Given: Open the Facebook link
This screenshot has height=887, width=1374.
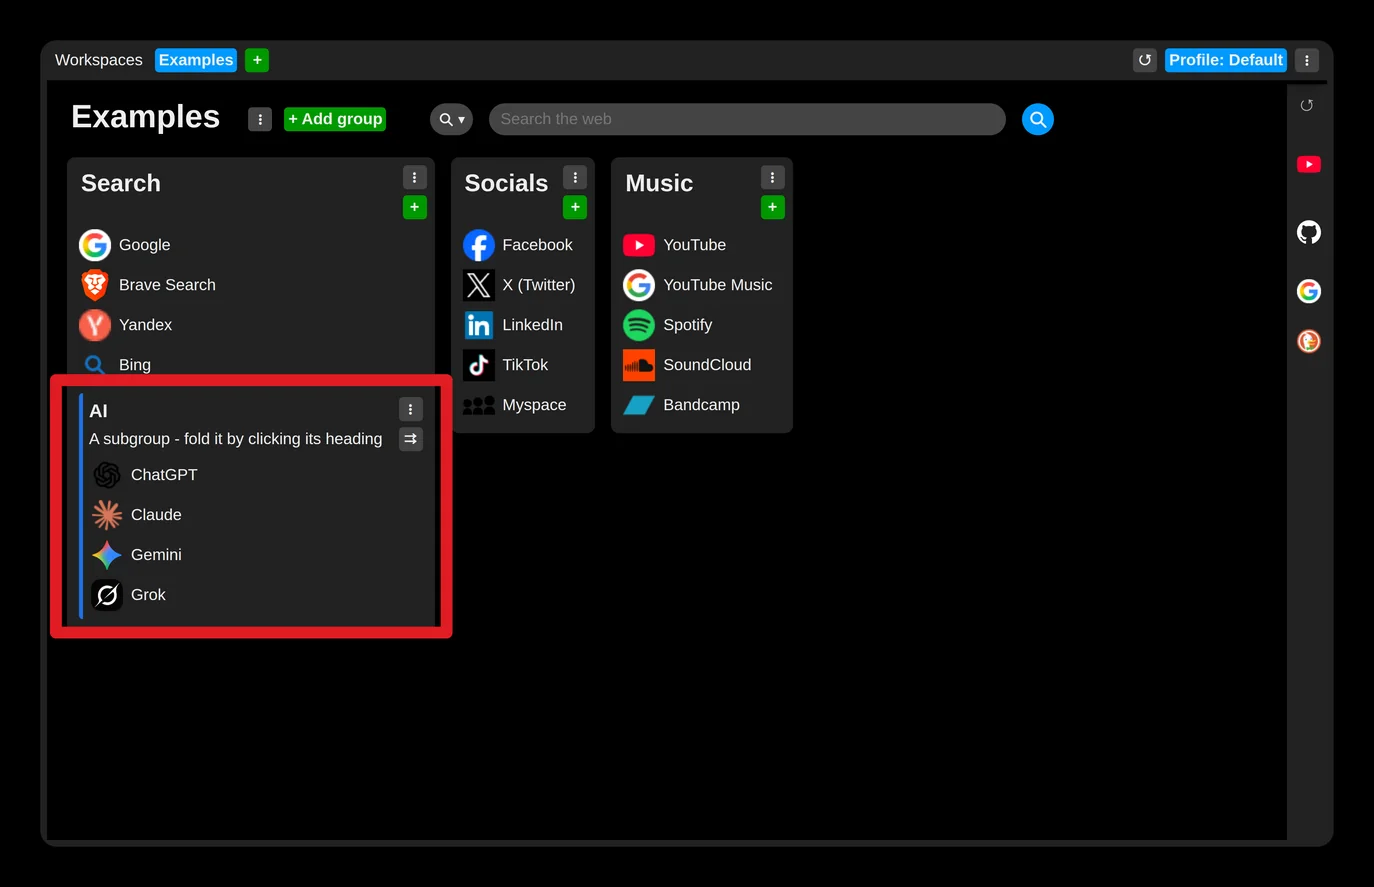Looking at the screenshot, I should point(537,245).
